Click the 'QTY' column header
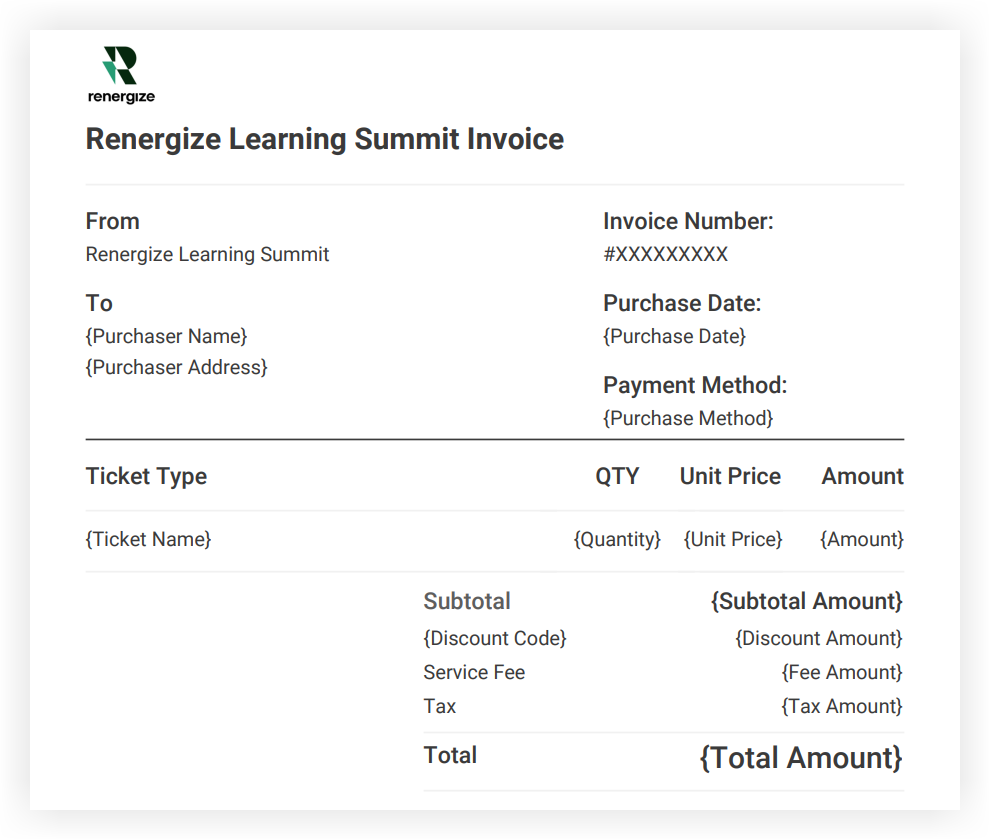 click(x=617, y=476)
